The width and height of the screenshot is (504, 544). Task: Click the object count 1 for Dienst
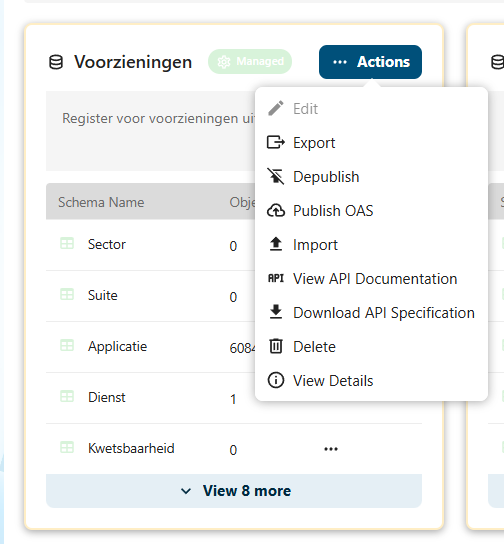point(233,399)
